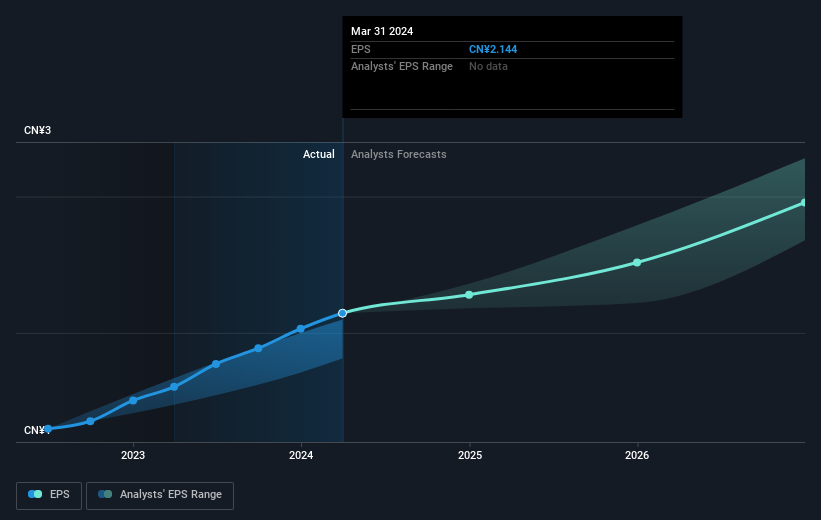Click the CN¥2.144 EPS value in tooltip
This screenshot has width=821, height=520.
click(493, 49)
